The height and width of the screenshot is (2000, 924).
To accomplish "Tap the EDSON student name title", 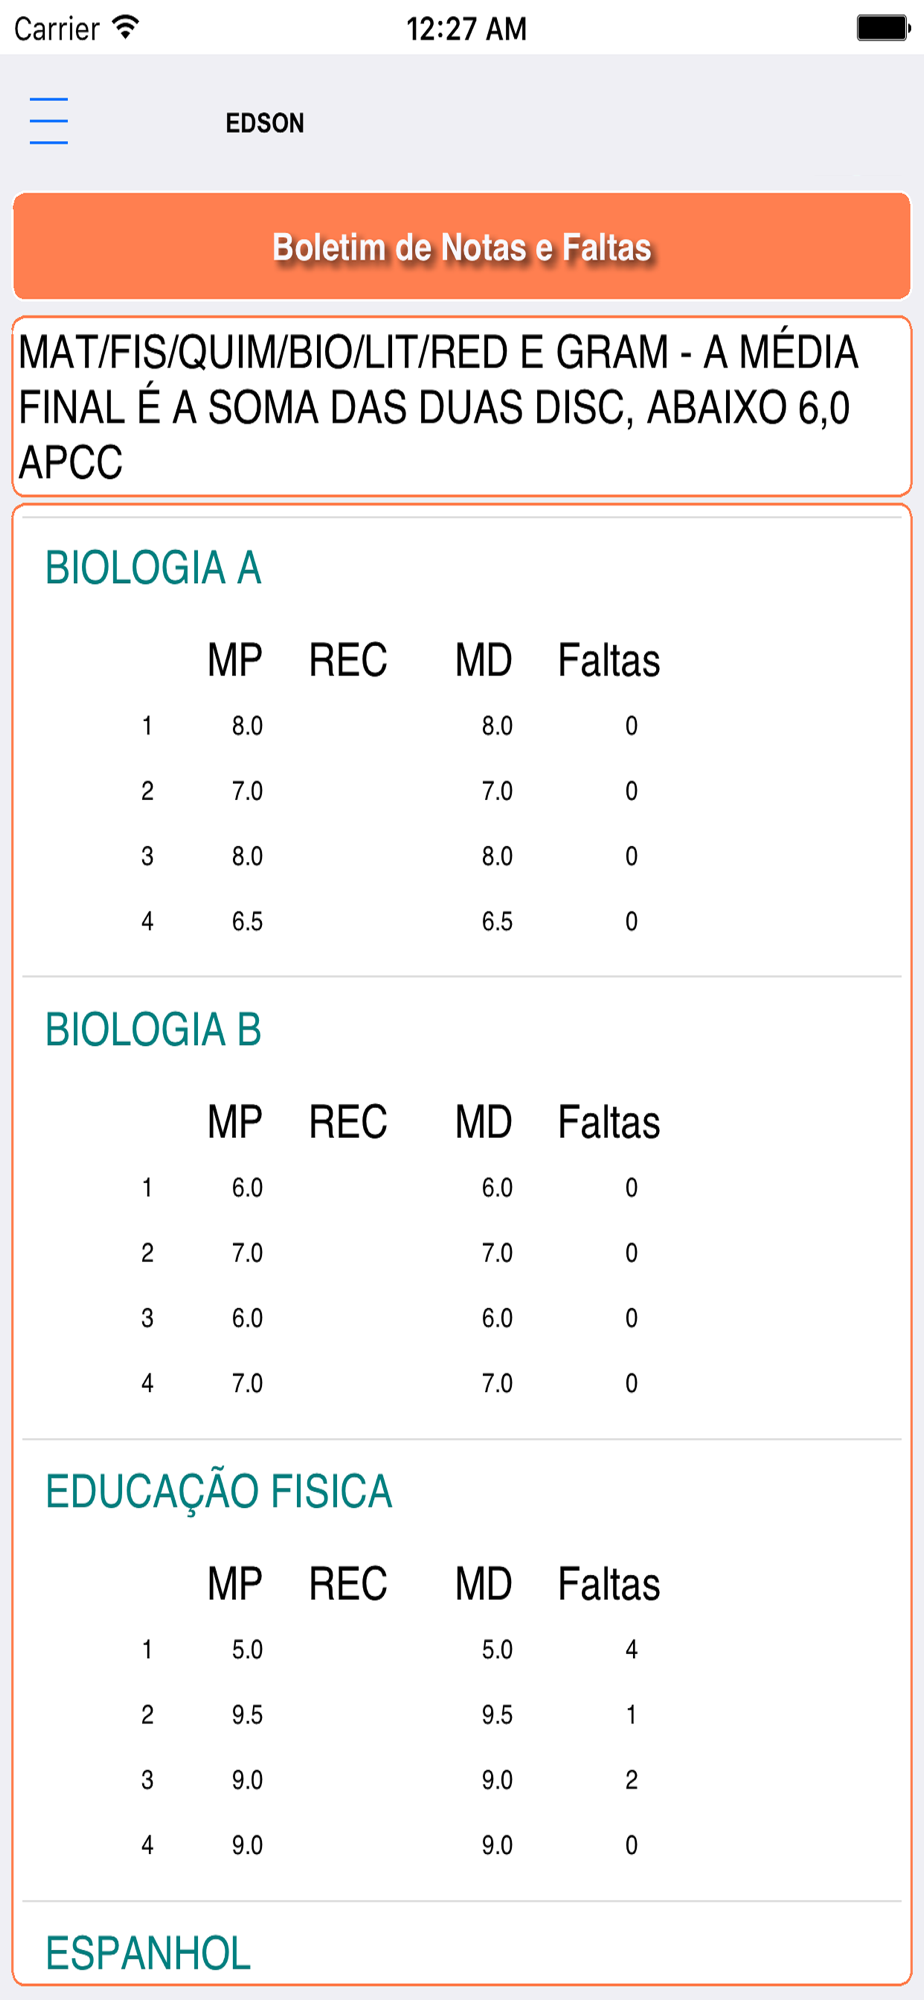I will coord(265,123).
